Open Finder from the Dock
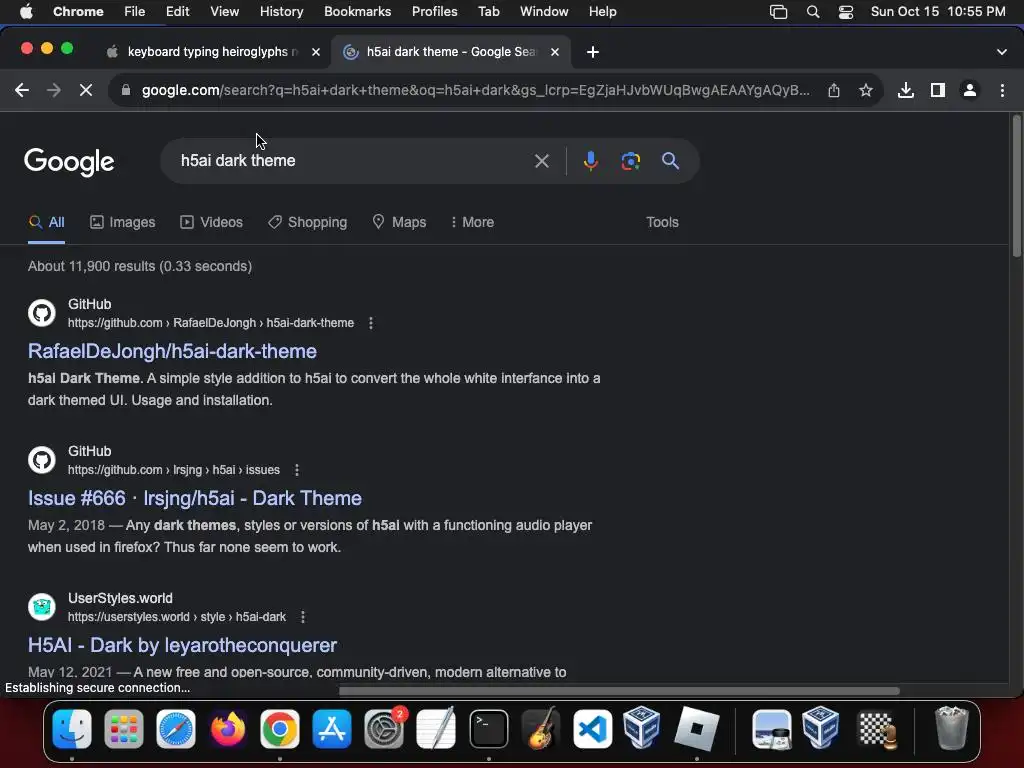This screenshot has height=768, width=1024. point(72,729)
